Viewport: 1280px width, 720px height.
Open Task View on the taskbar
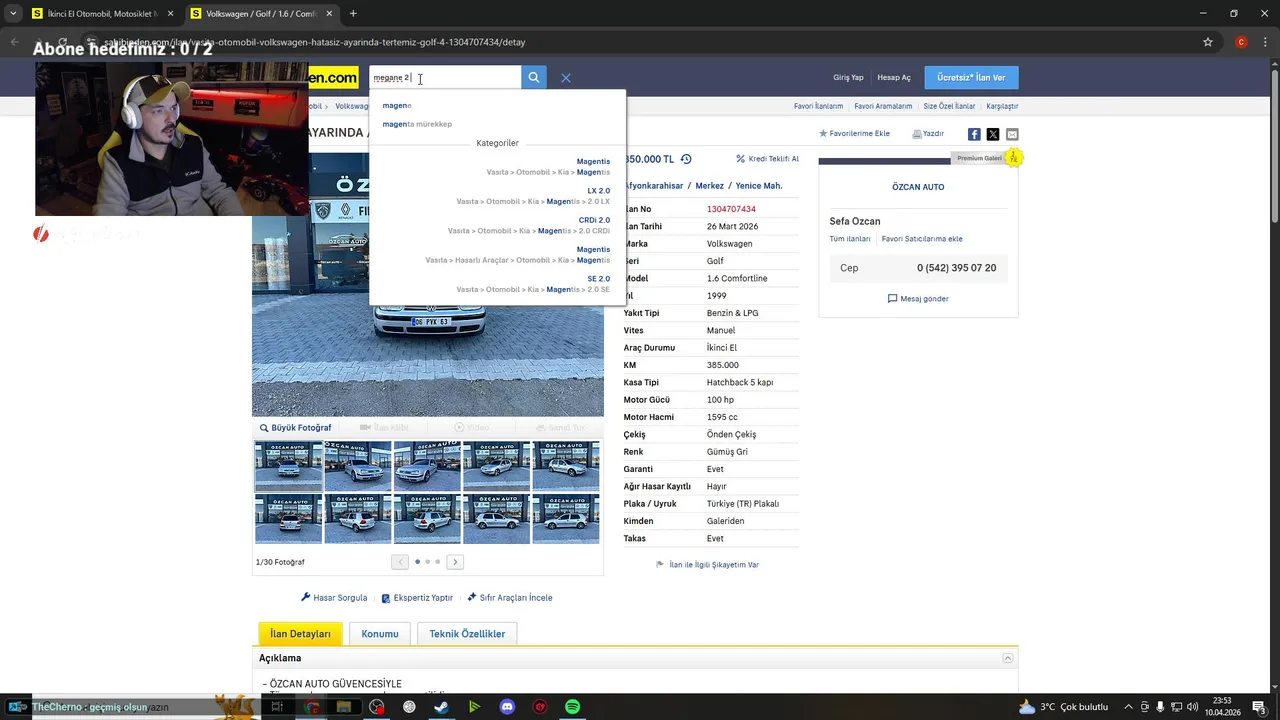(277, 707)
